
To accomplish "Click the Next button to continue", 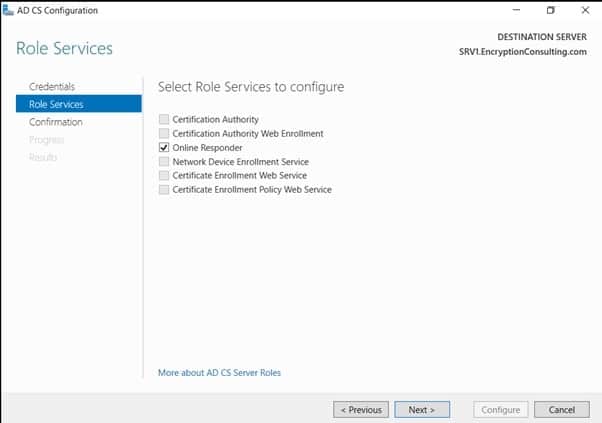I will pyautogui.click(x=422, y=409).
